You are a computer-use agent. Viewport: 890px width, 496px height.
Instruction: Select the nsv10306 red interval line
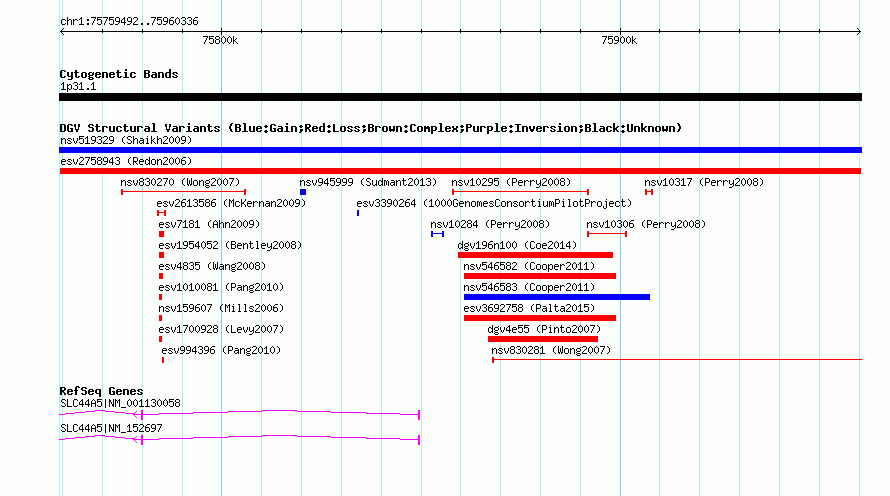point(607,234)
